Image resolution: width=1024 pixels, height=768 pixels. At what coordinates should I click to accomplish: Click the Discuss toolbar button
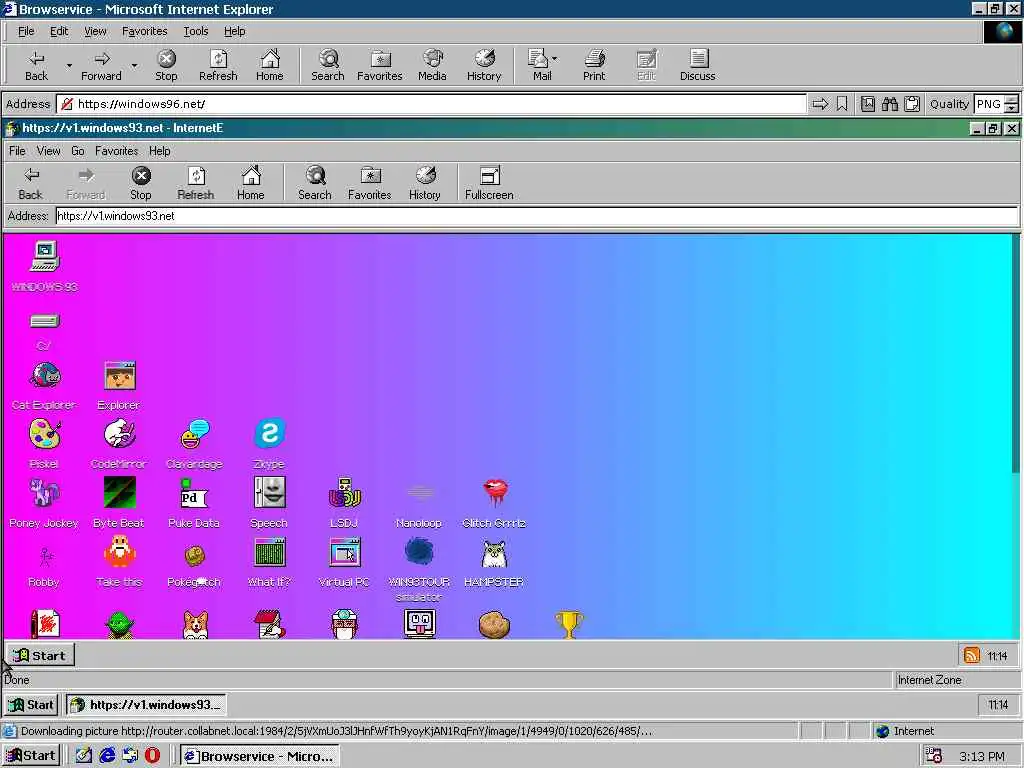pos(697,65)
